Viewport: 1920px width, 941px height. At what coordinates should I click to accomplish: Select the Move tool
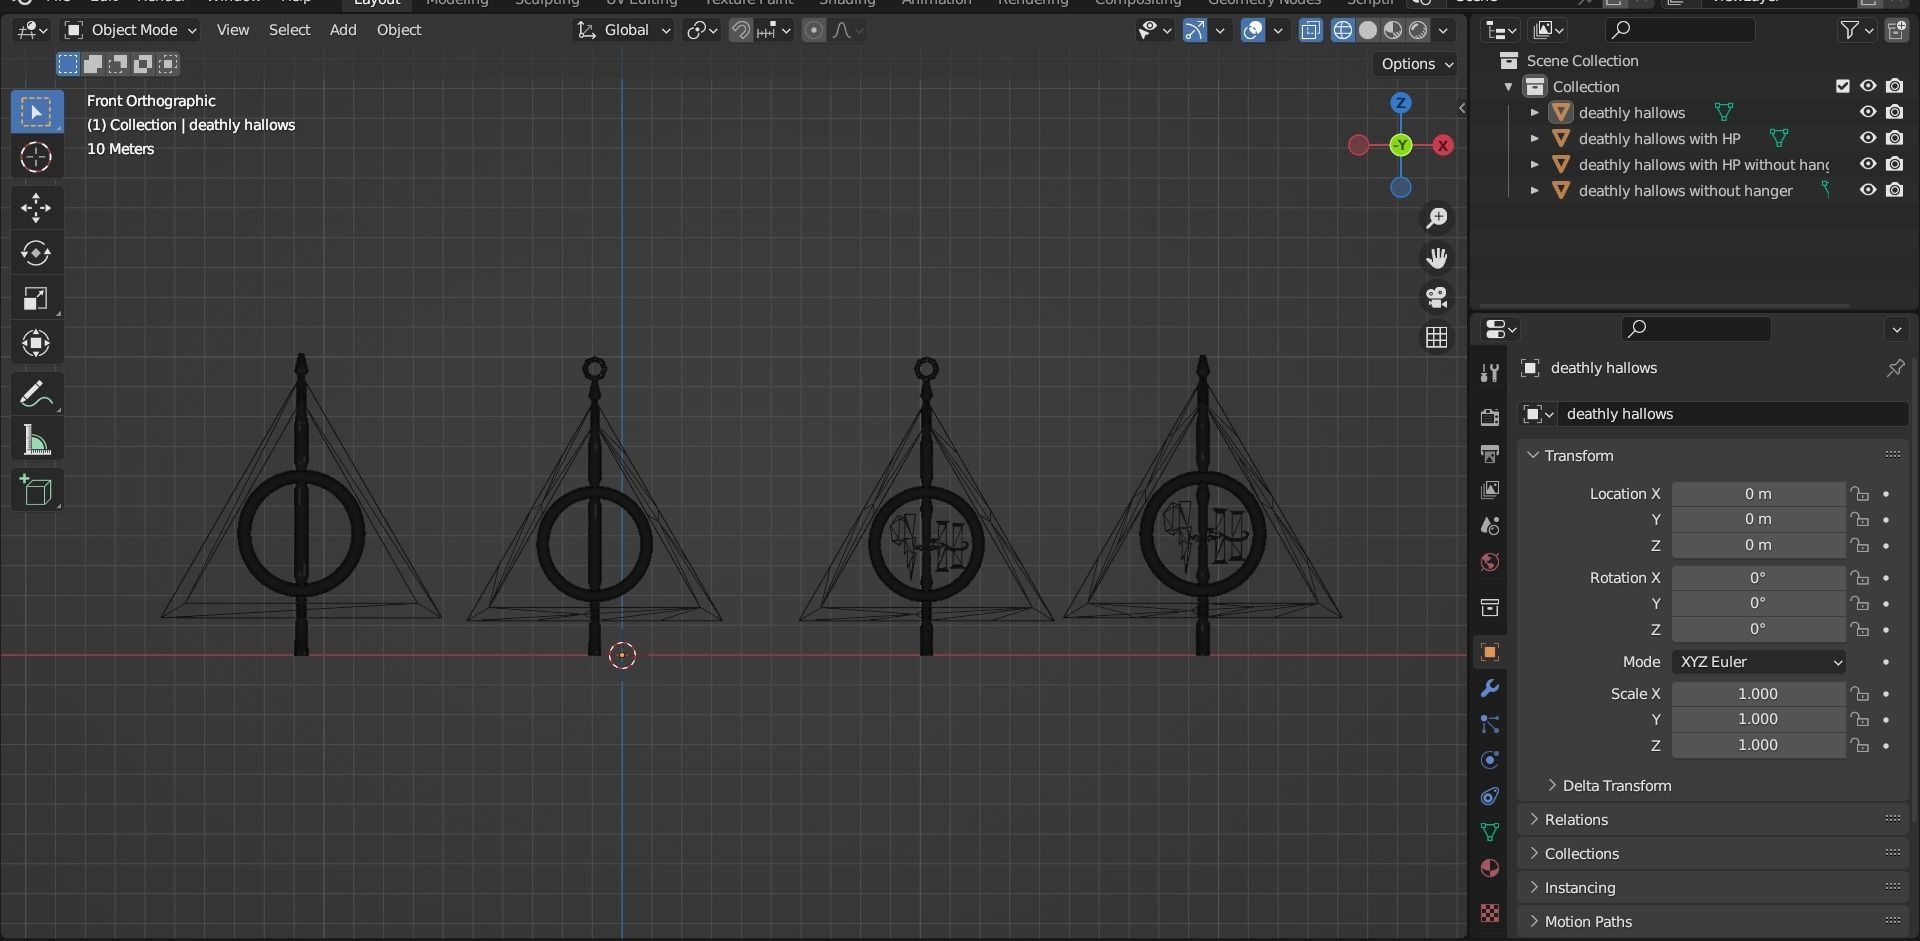pos(36,208)
